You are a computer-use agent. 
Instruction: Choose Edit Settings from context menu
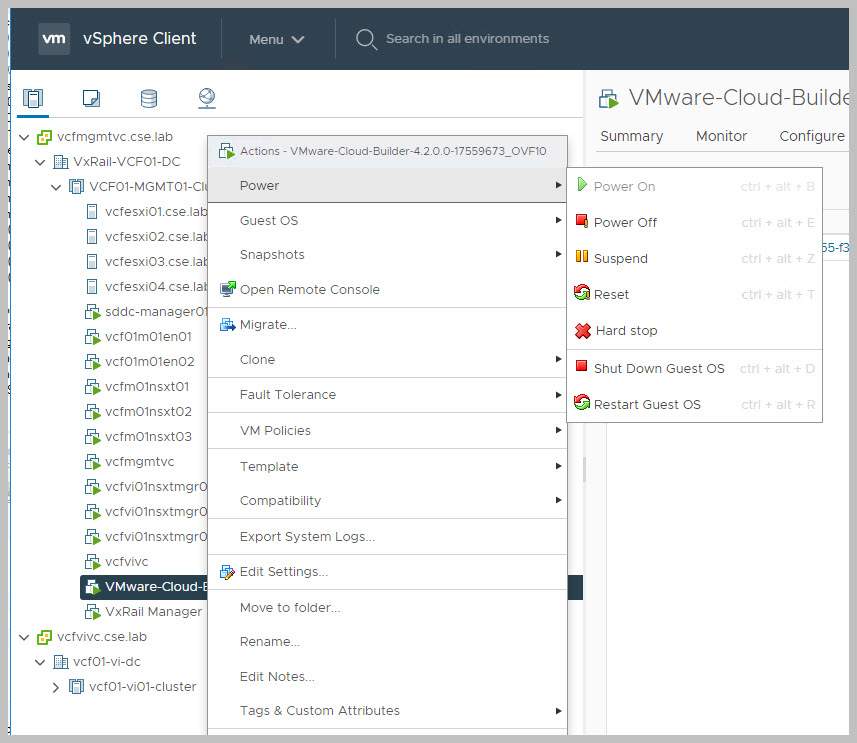283,572
